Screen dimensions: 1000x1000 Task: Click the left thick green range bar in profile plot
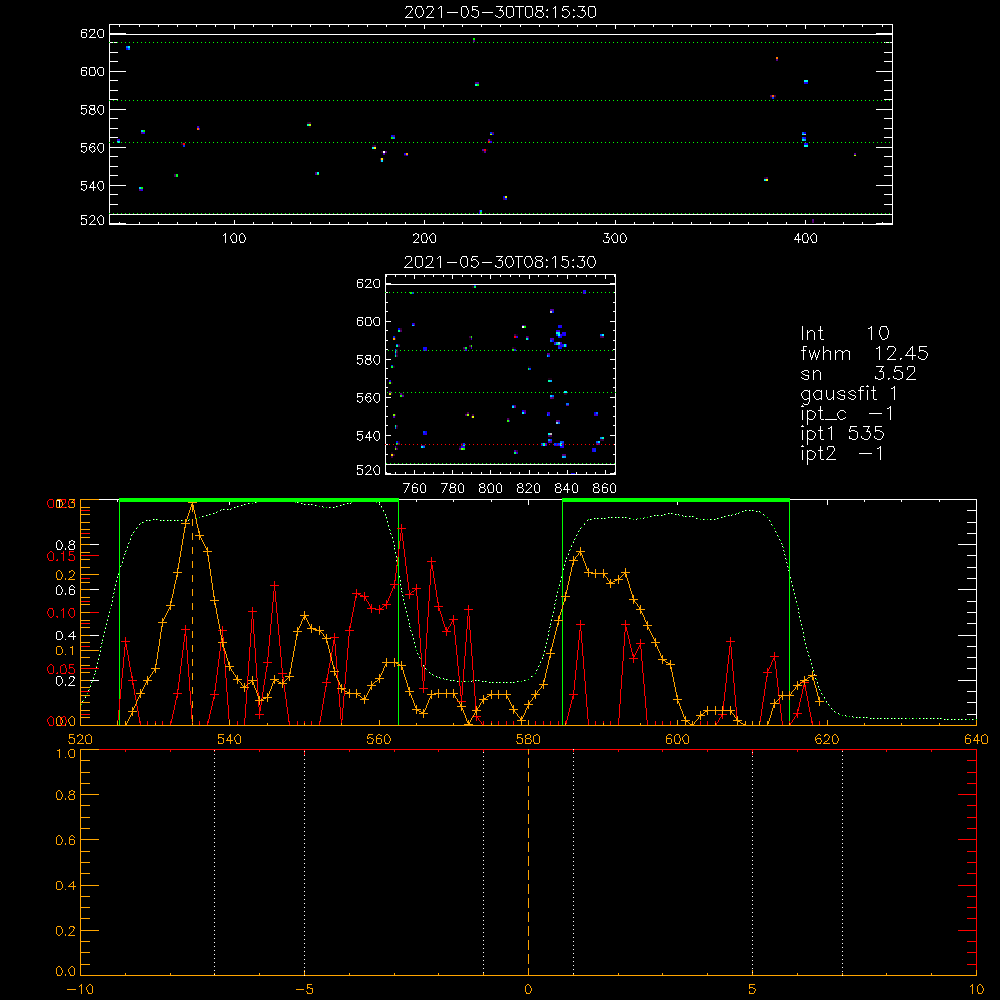tap(259, 501)
